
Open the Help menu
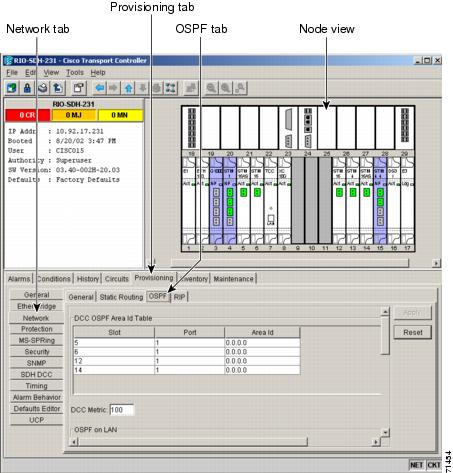pos(98,73)
